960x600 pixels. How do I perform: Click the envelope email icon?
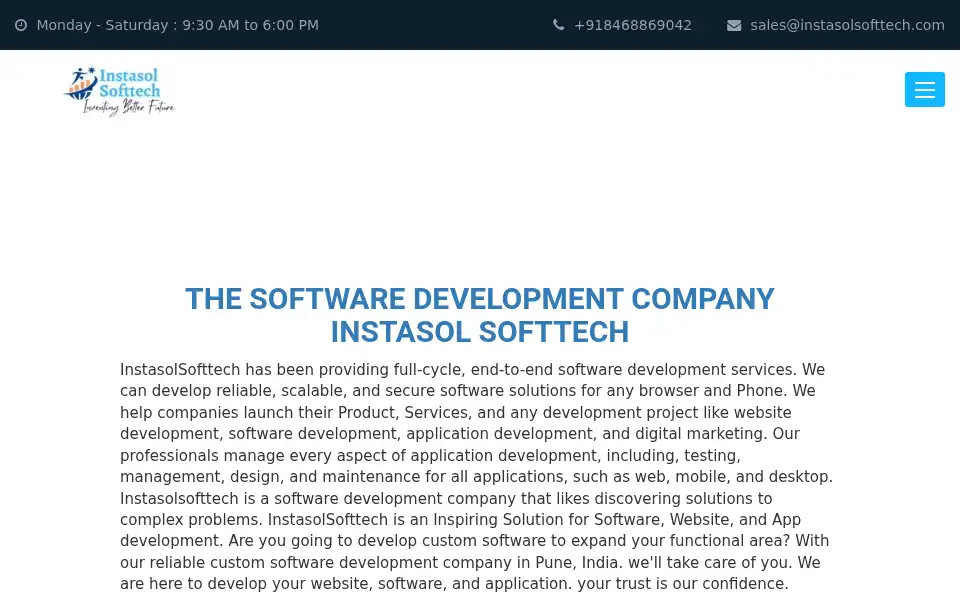tap(734, 25)
